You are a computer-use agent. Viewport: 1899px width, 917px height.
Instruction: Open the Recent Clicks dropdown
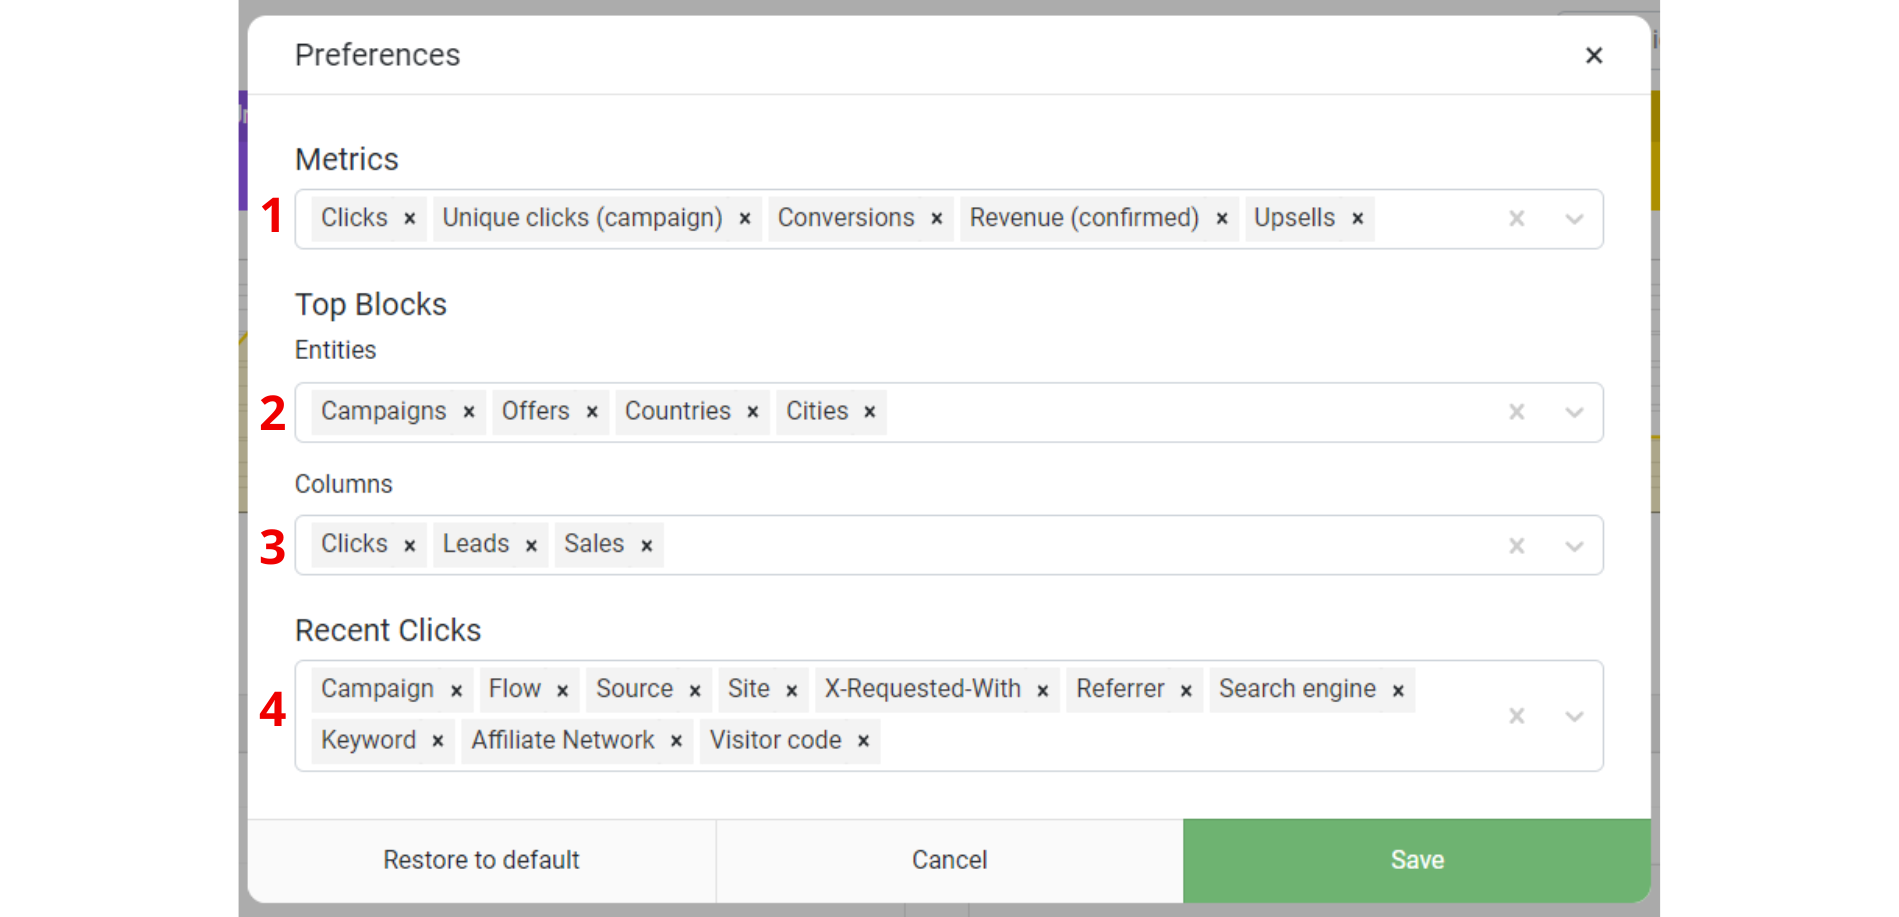[x=1574, y=716]
